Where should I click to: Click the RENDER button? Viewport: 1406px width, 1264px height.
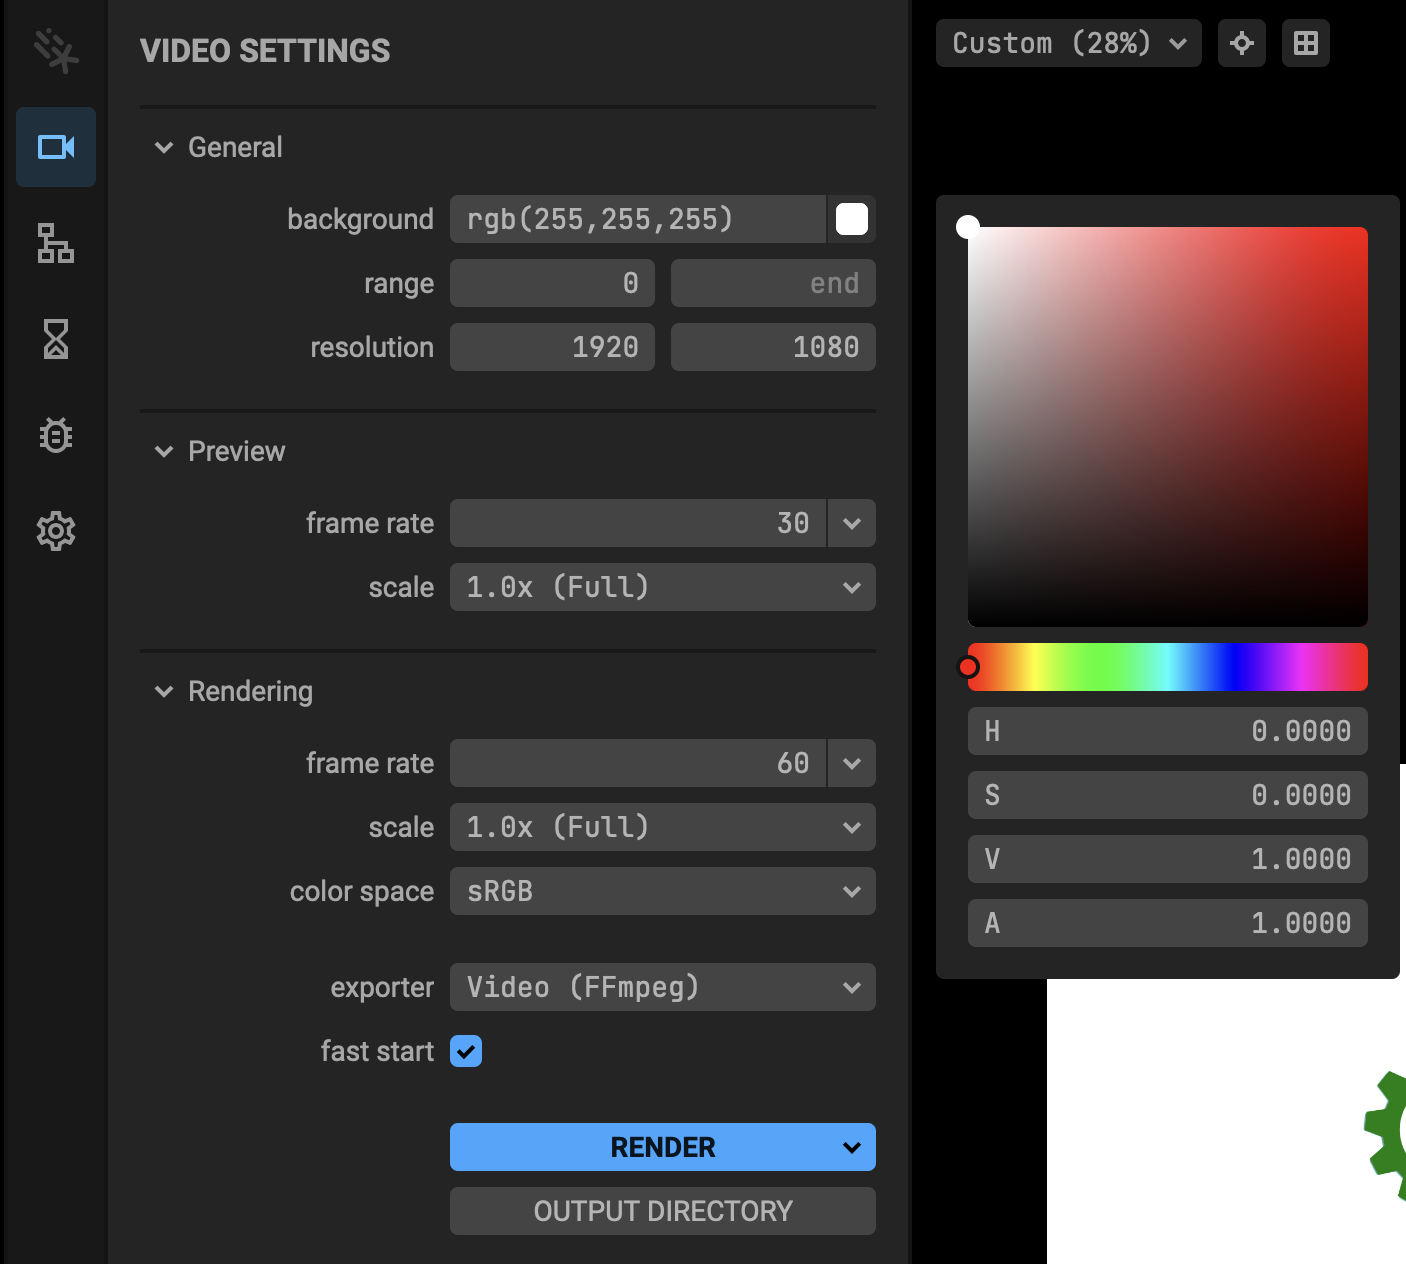click(x=640, y=1147)
